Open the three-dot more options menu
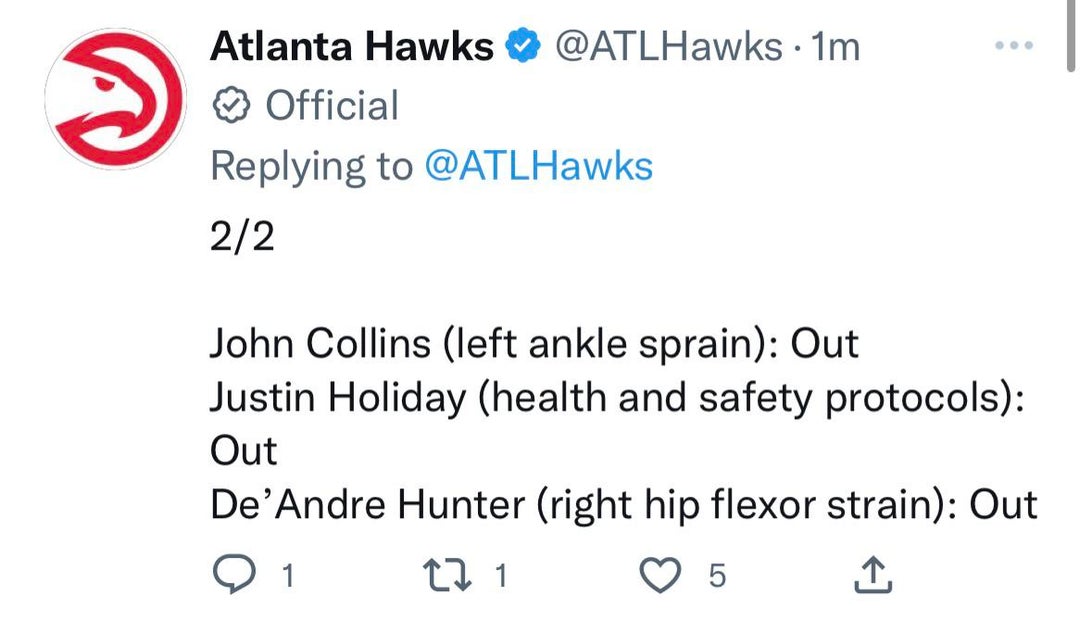Image resolution: width=1080 pixels, height=621 pixels. 1014,46
